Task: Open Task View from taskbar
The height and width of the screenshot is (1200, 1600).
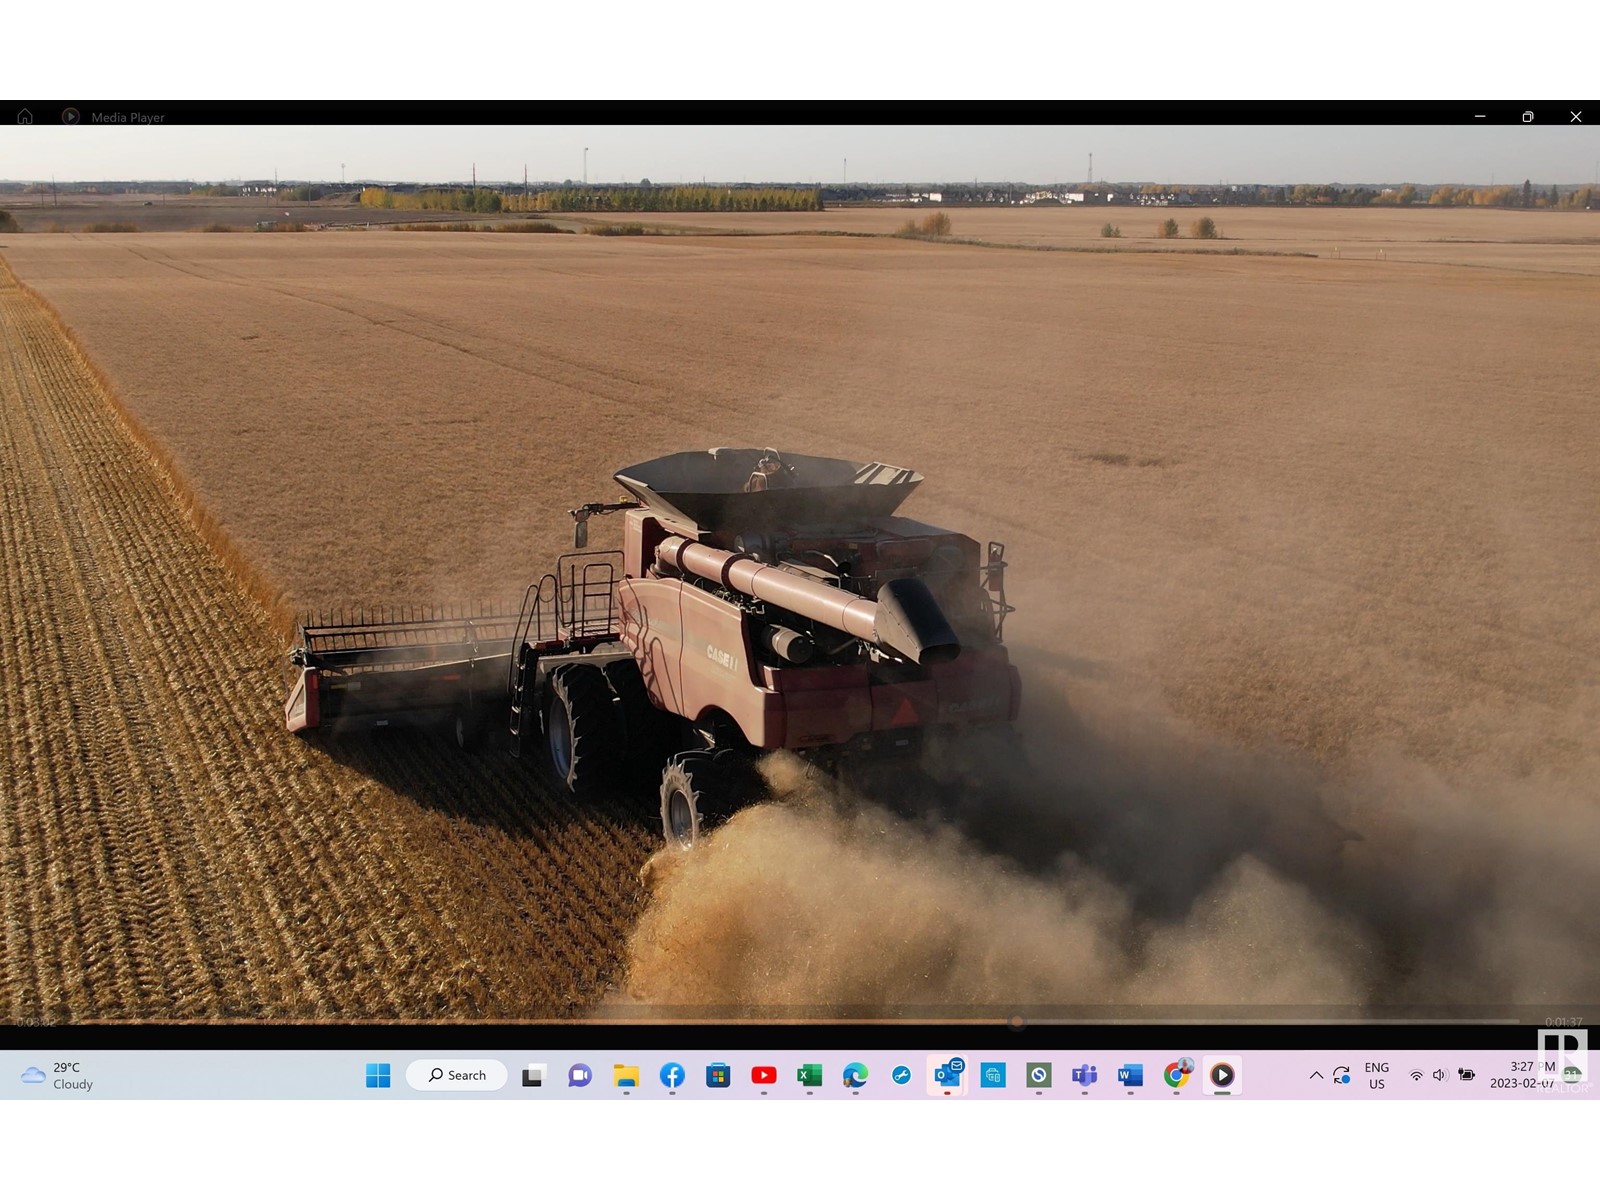Action: 533,1075
